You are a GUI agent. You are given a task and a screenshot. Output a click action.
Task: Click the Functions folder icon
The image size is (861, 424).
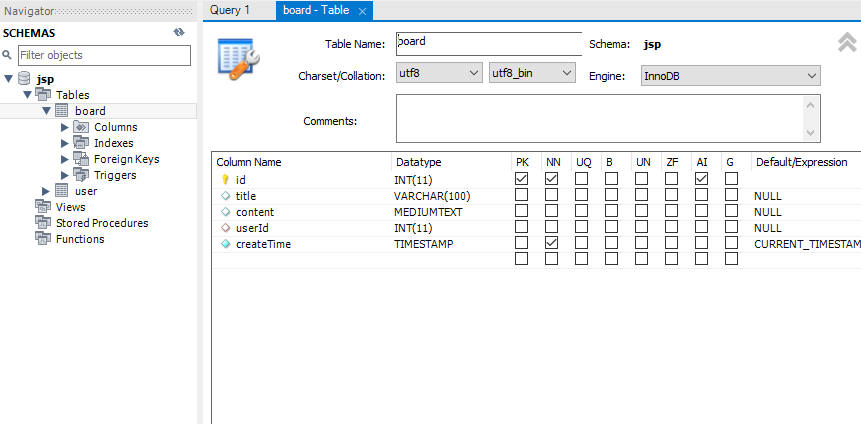(x=43, y=238)
